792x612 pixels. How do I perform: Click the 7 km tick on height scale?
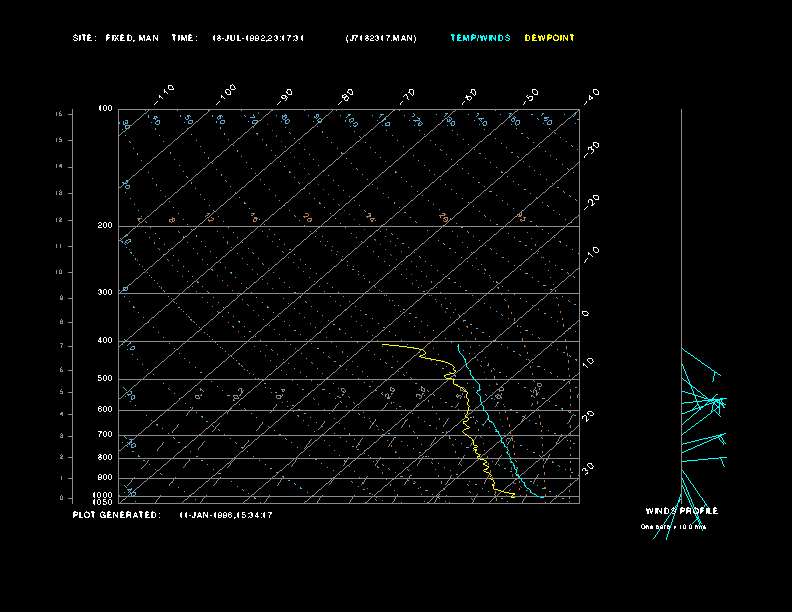(x=62, y=346)
